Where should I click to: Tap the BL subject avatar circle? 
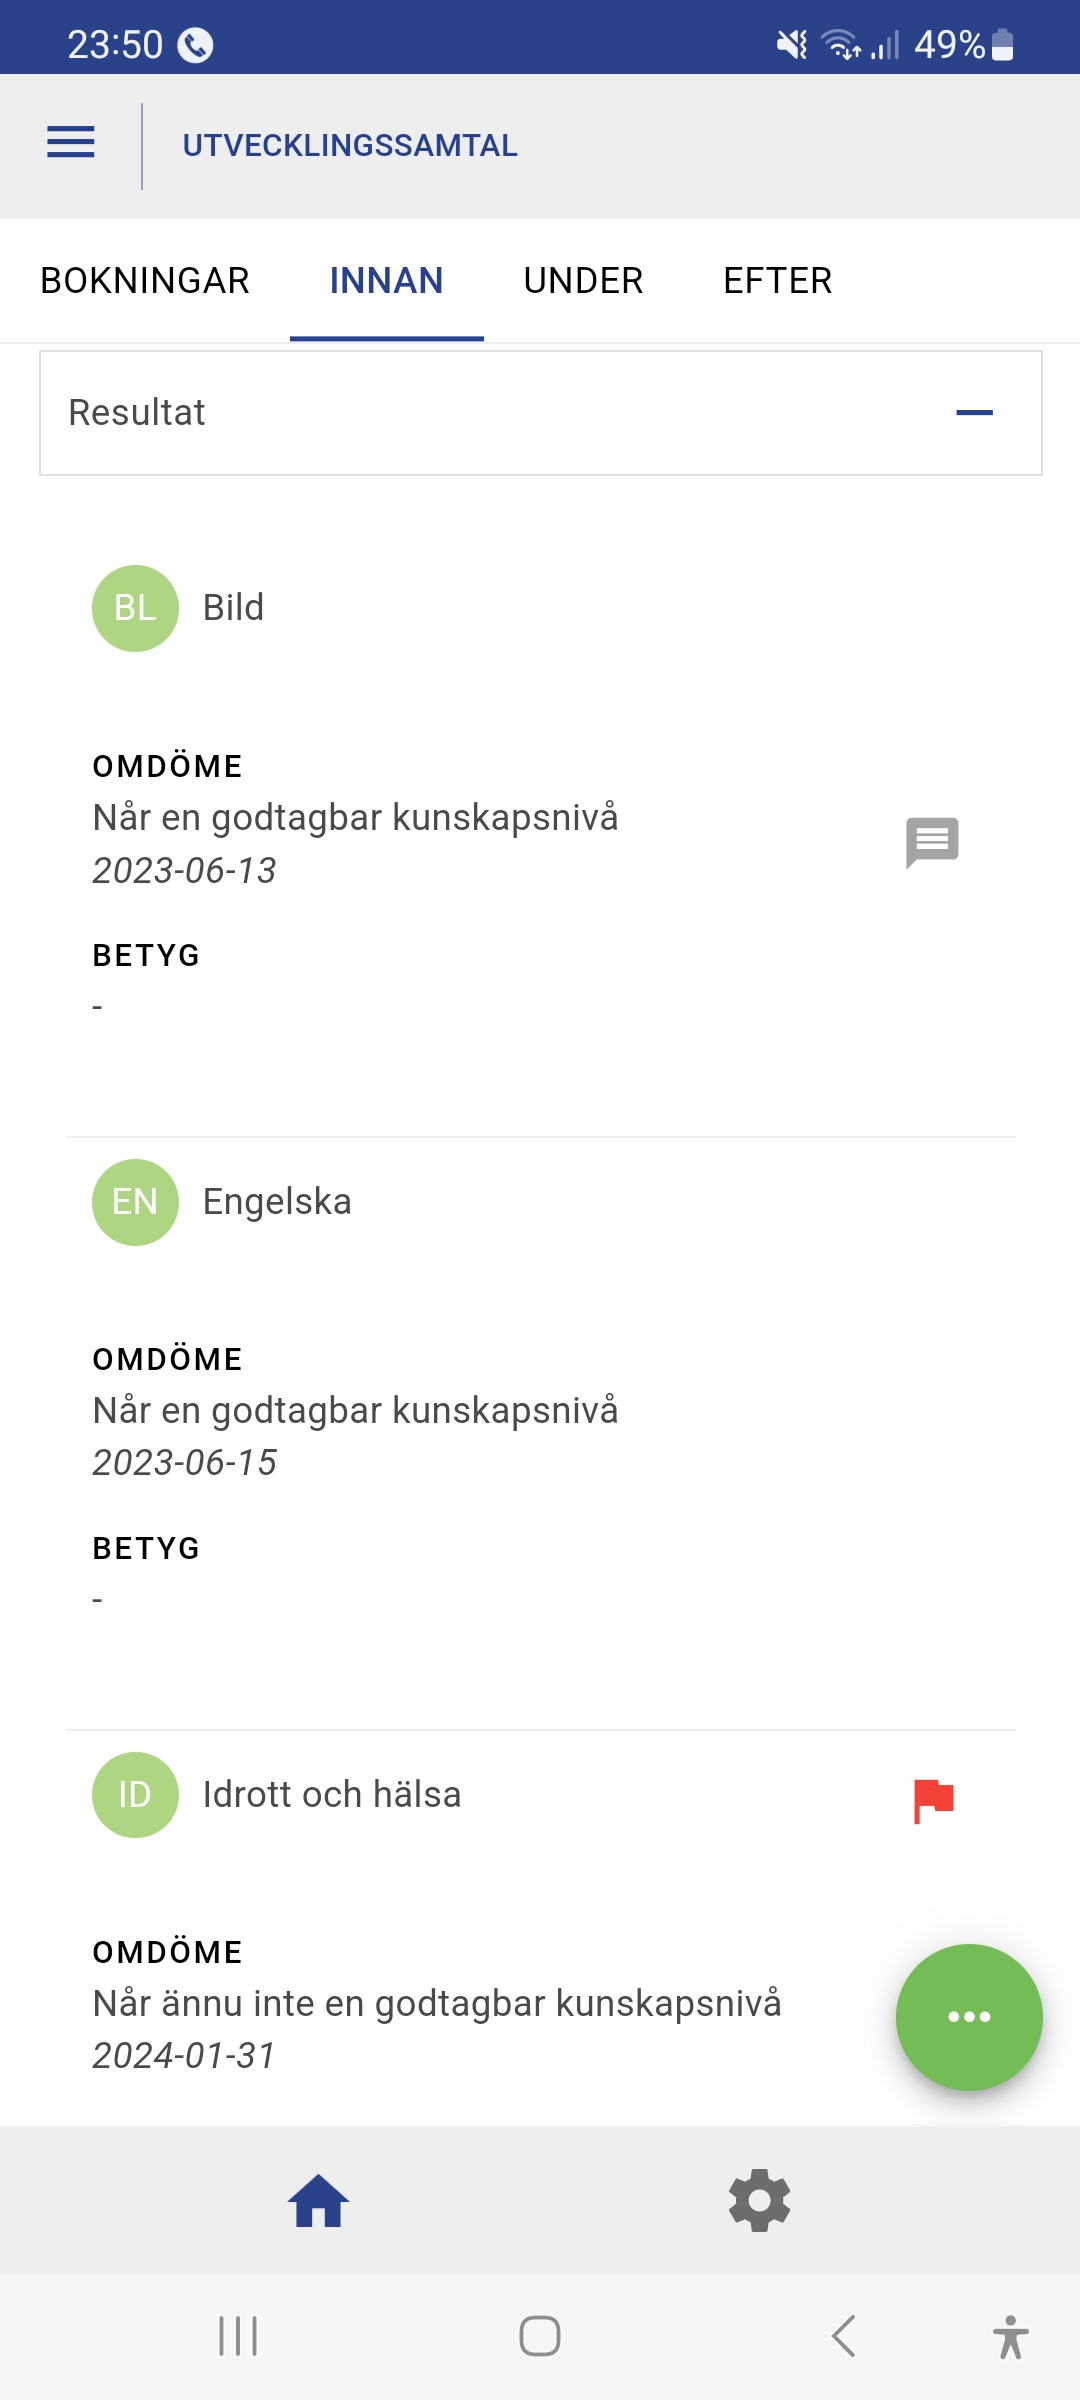(x=135, y=608)
